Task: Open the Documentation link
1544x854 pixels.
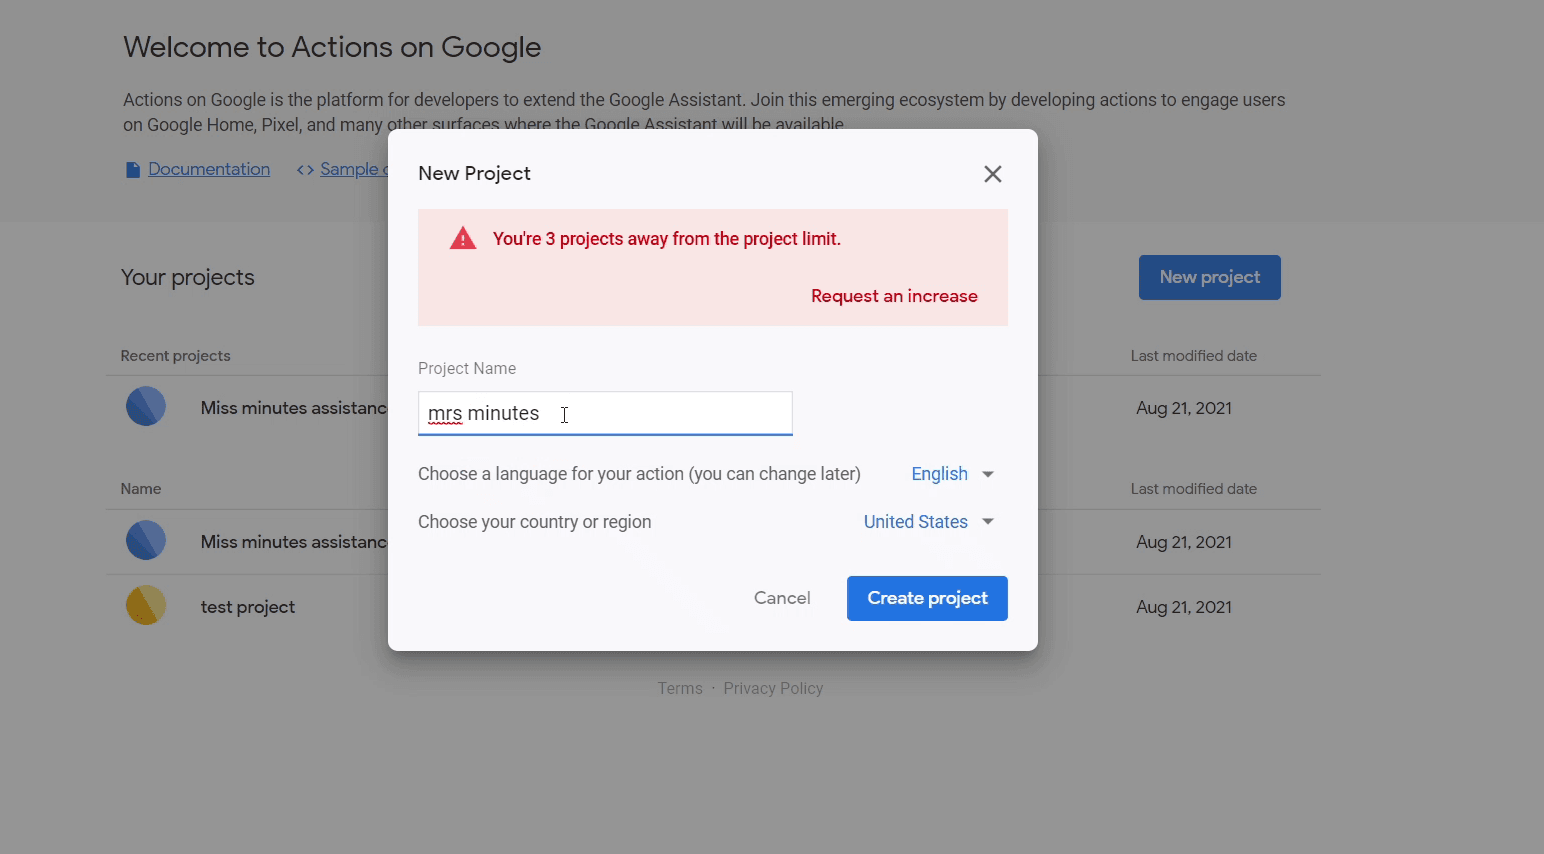Action: coord(208,169)
